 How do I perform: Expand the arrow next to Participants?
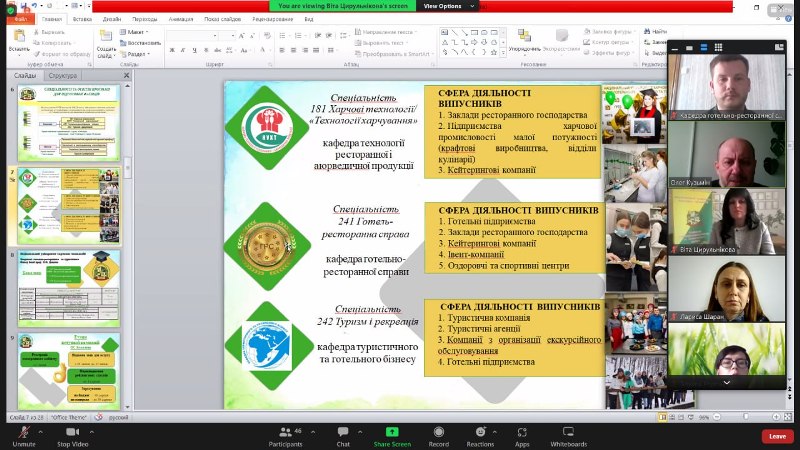(x=310, y=427)
